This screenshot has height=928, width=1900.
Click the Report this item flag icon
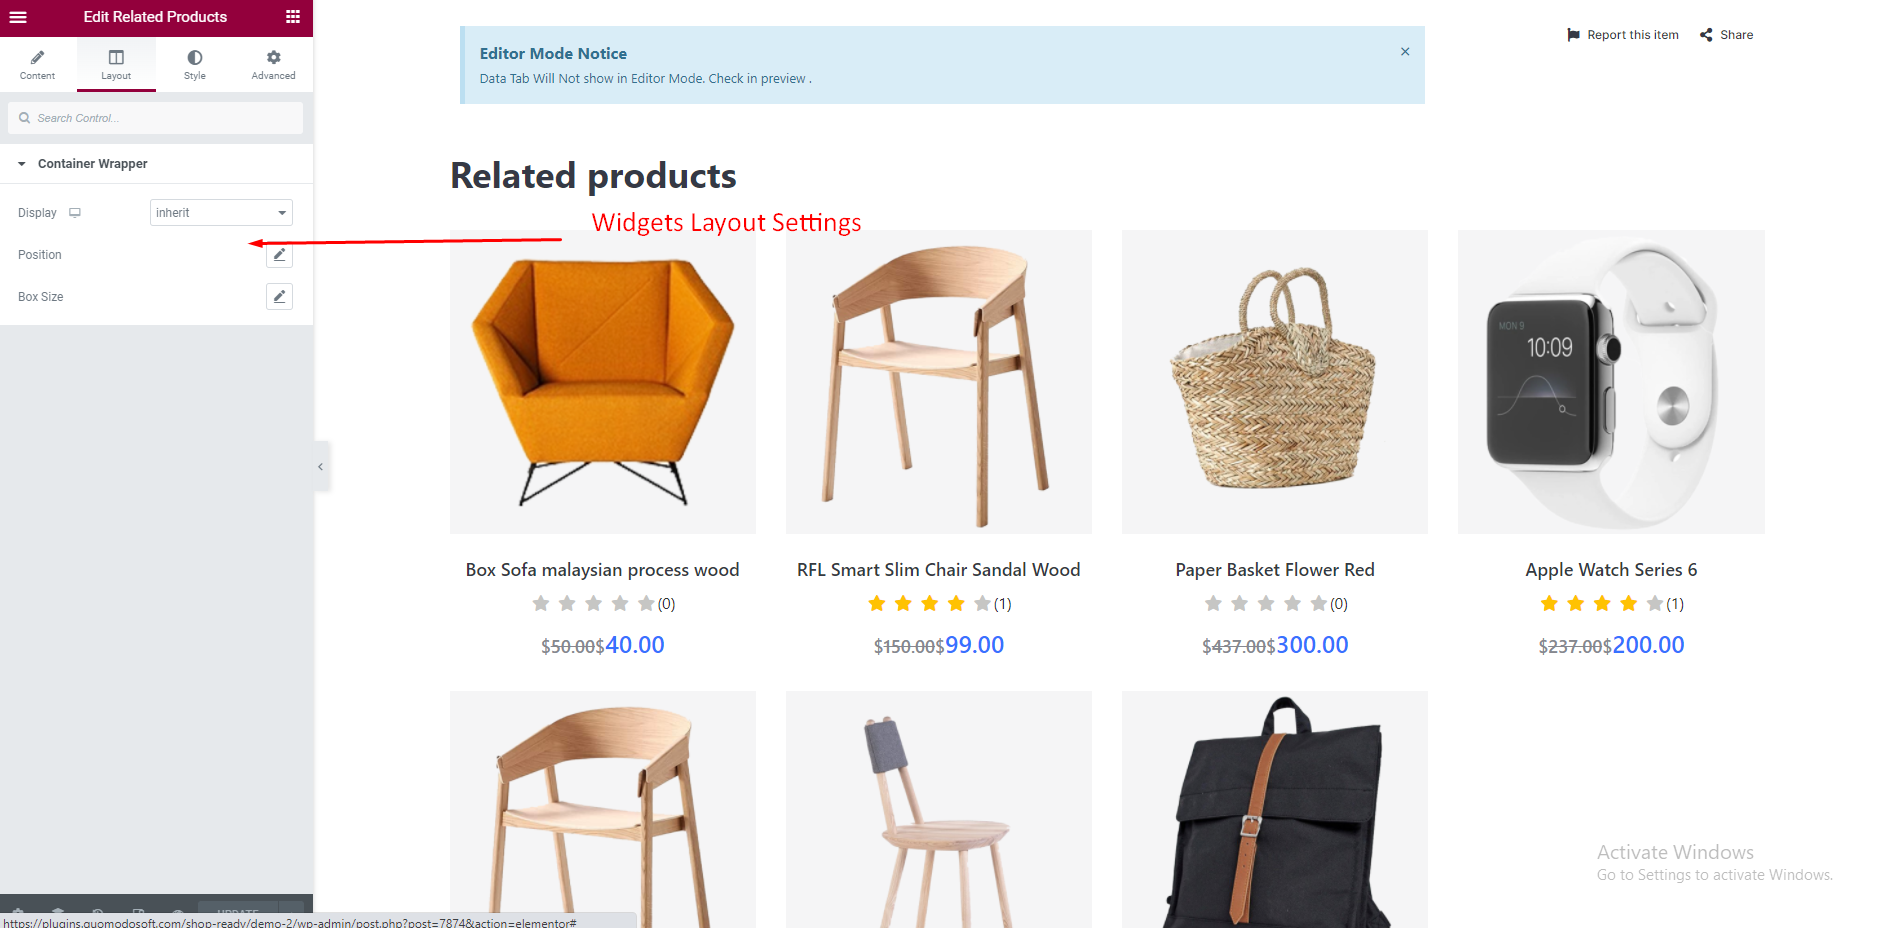pos(1573,35)
